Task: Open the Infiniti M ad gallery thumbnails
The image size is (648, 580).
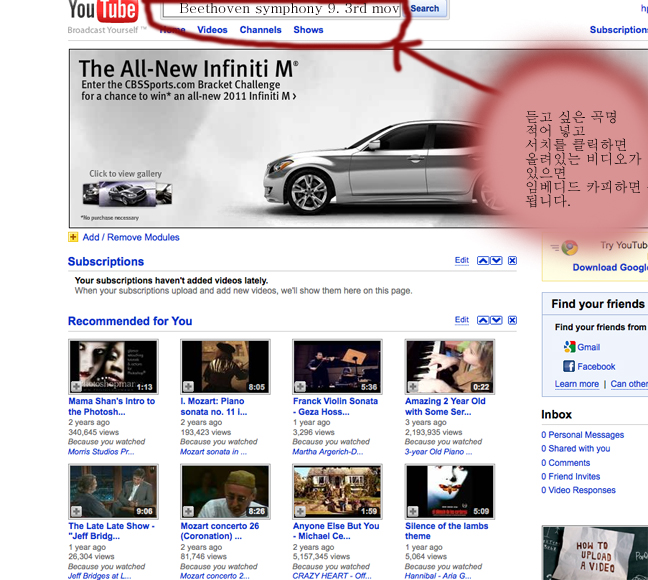Action: (127, 194)
